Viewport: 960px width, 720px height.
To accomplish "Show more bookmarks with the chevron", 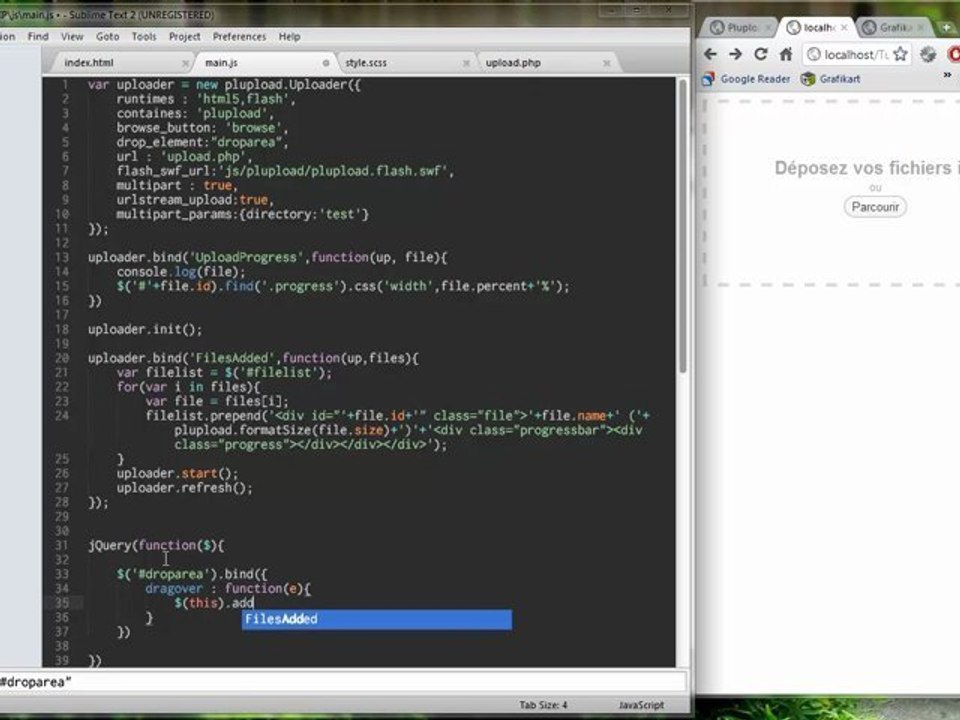I will coord(947,75).
